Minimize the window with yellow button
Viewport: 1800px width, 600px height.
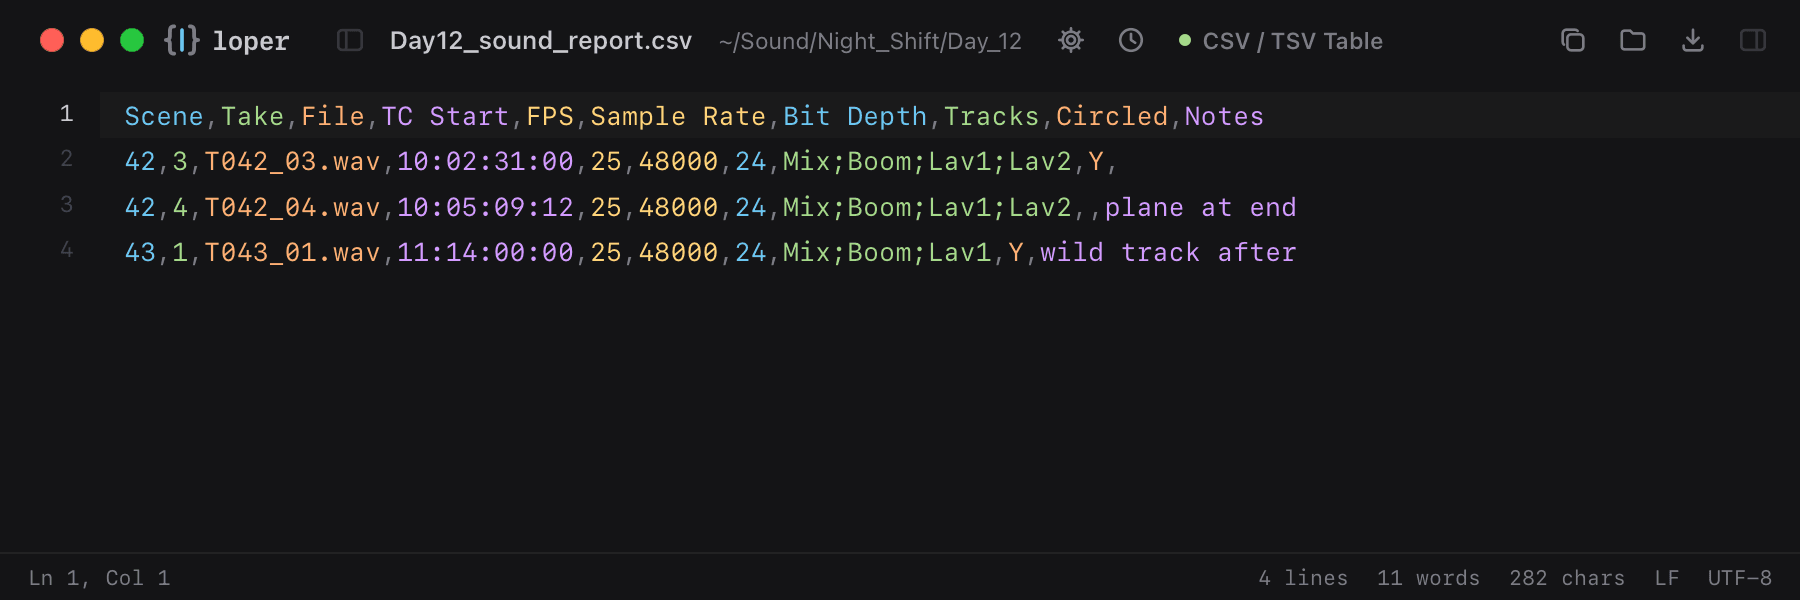[92, 40]
